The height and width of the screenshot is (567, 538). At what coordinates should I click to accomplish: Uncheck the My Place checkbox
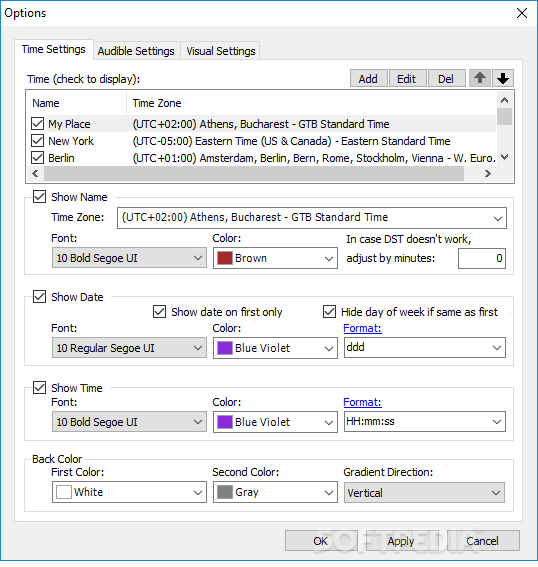coord(37,124)
